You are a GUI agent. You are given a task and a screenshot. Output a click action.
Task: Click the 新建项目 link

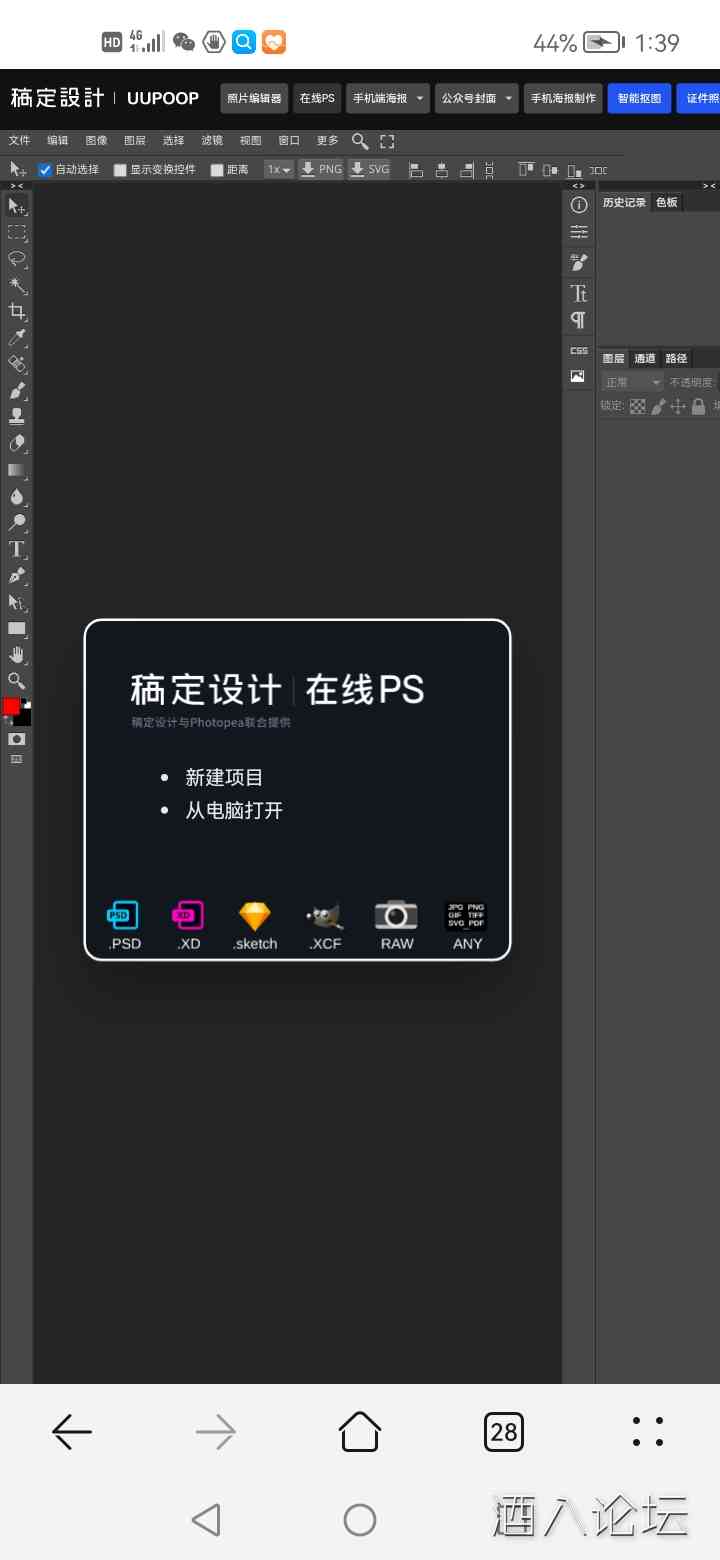pos(224,777)
